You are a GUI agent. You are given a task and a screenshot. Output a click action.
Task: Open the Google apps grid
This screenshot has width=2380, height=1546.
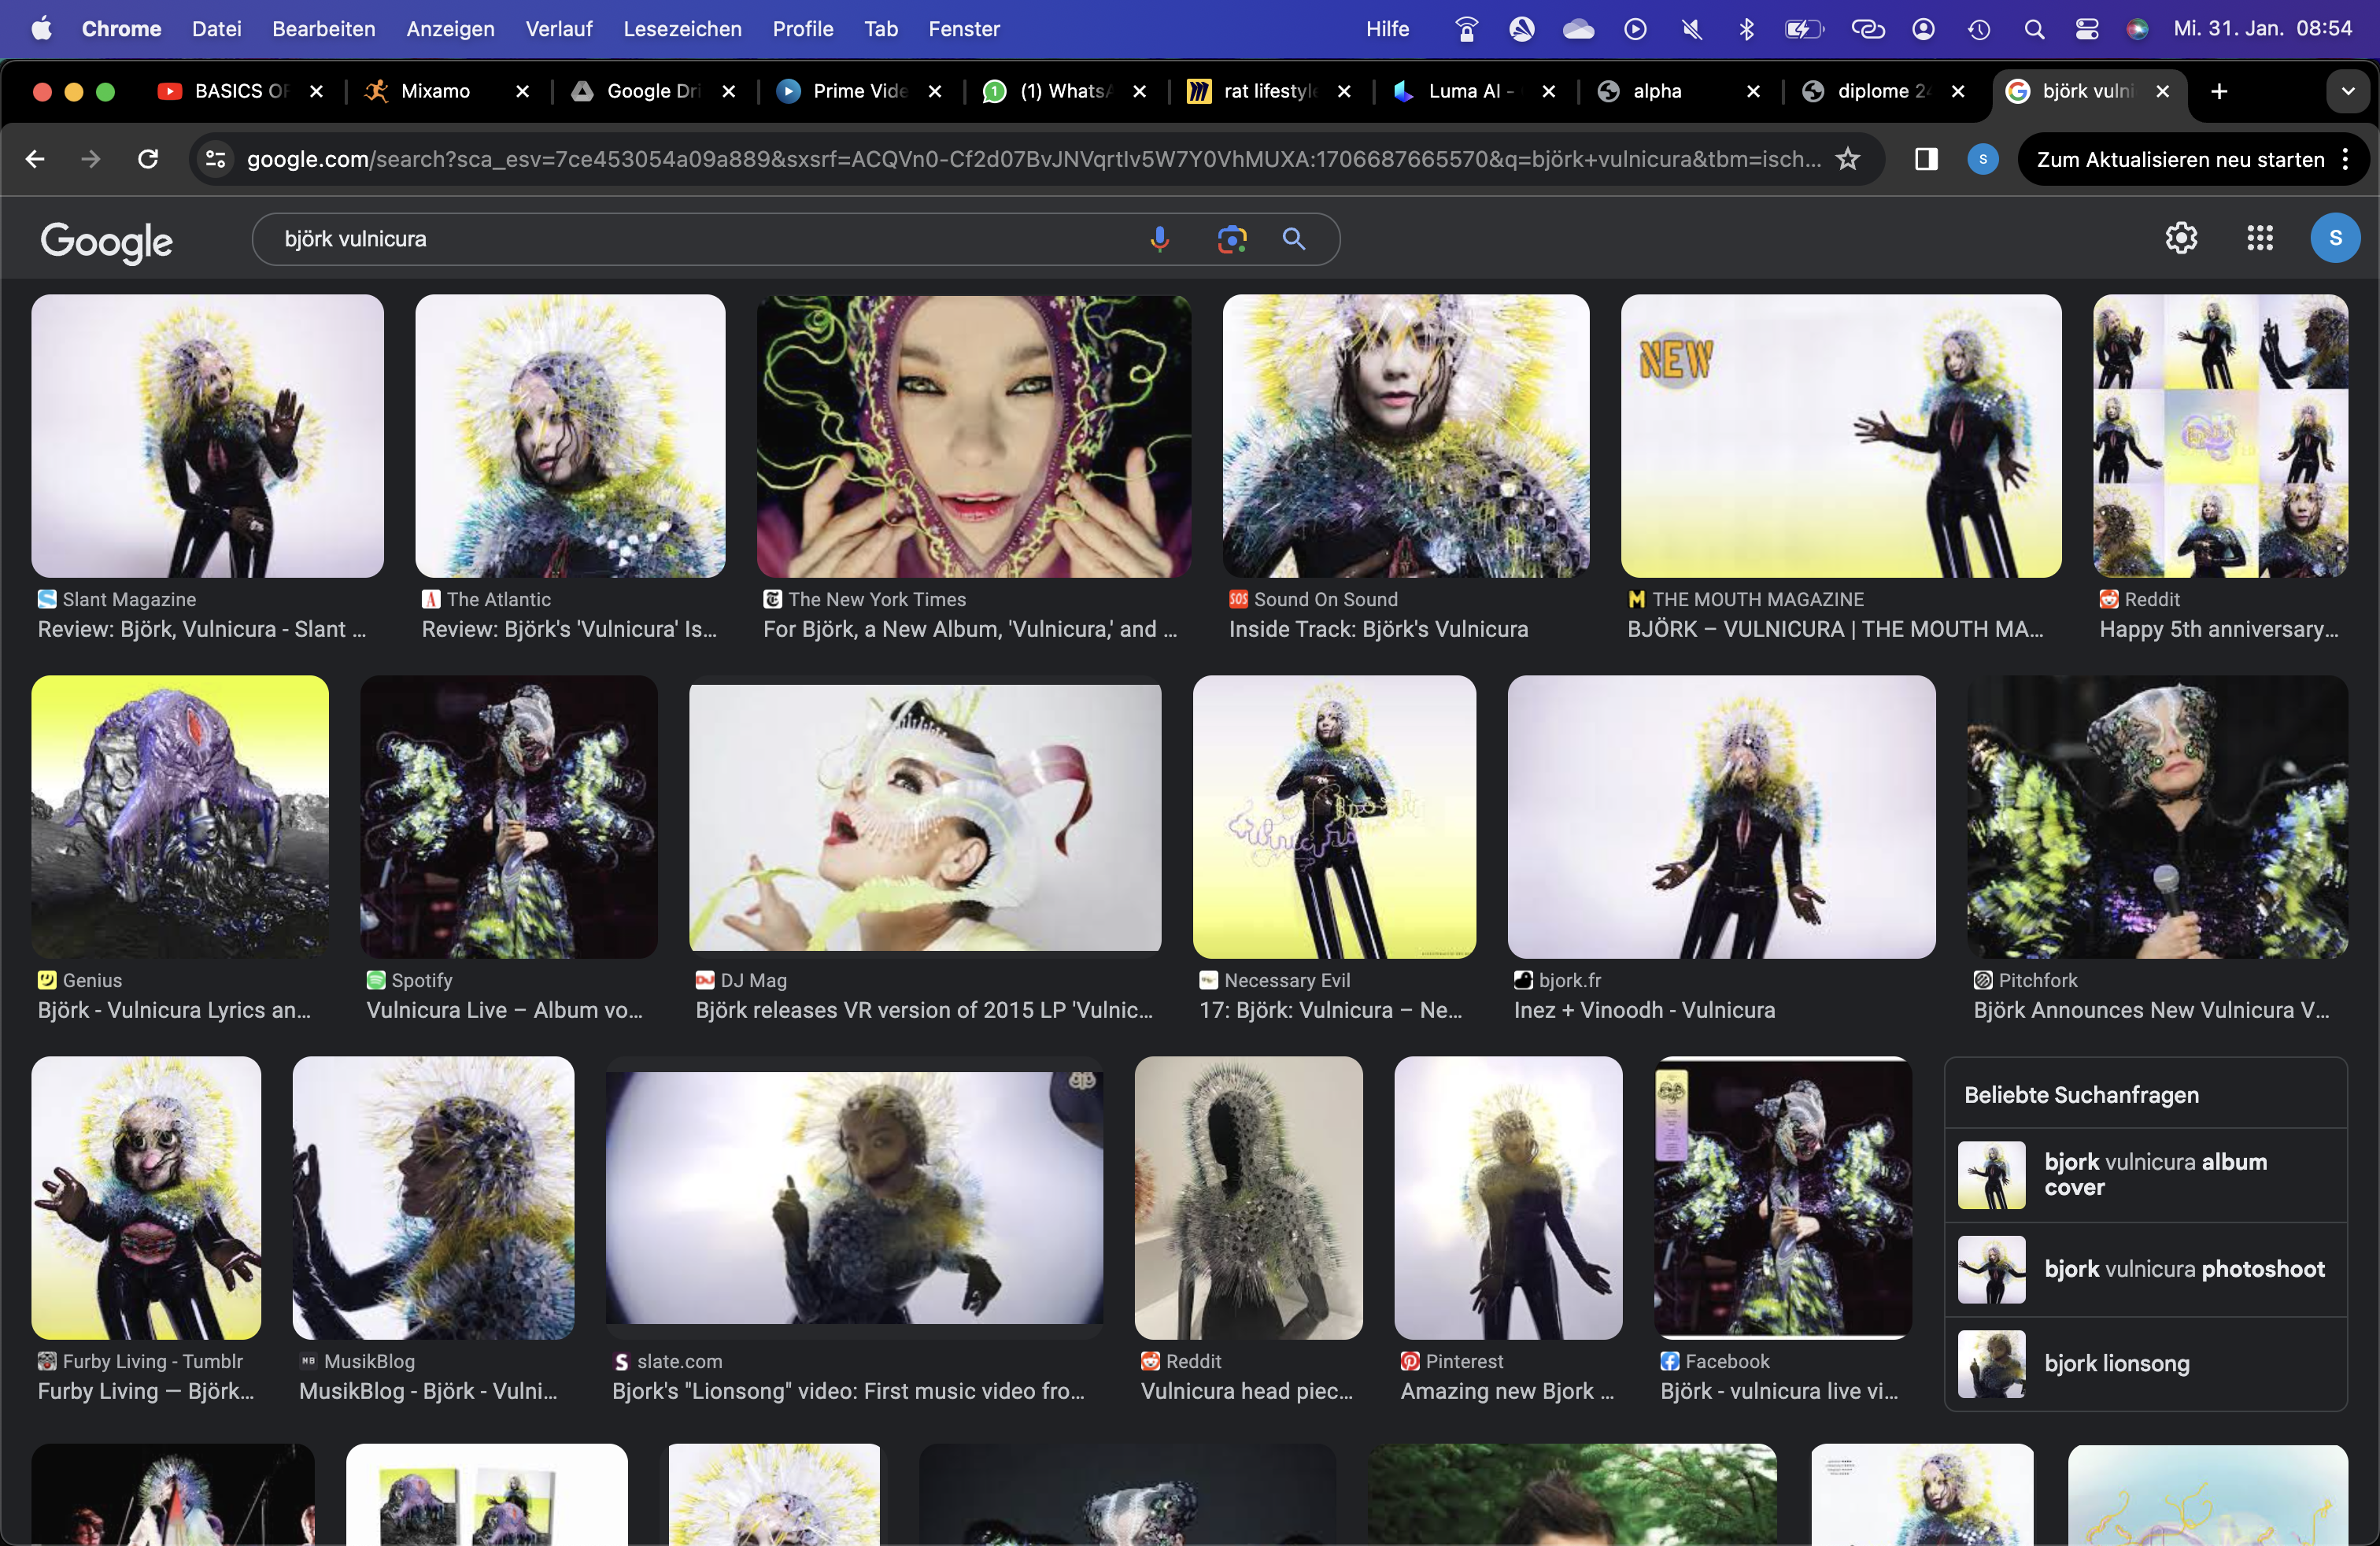pyautogui.click(x=2260, y=238)
